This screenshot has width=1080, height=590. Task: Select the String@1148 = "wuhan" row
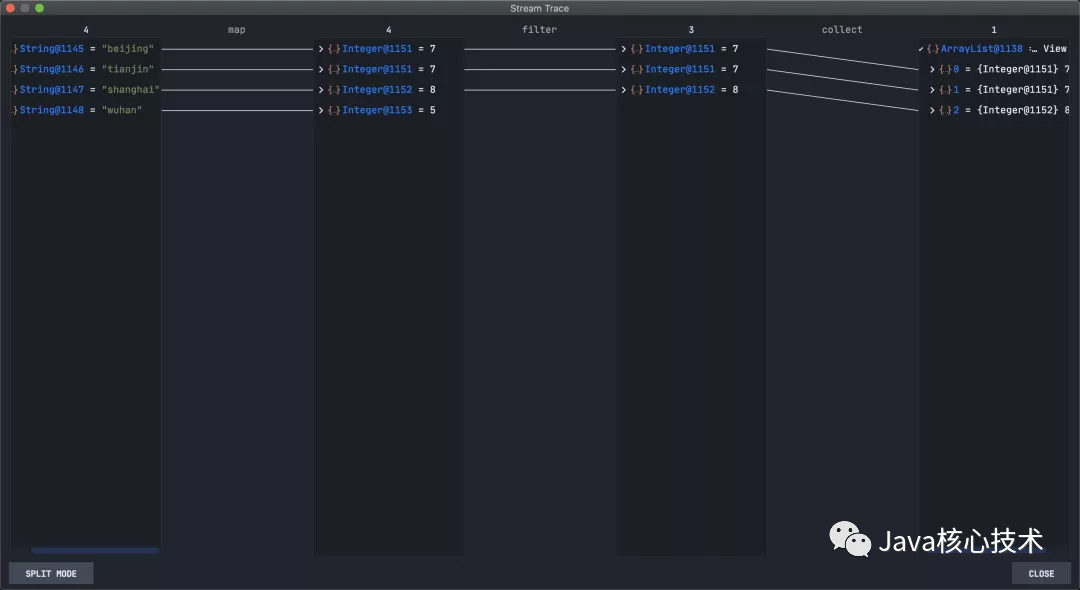(85, 110)
